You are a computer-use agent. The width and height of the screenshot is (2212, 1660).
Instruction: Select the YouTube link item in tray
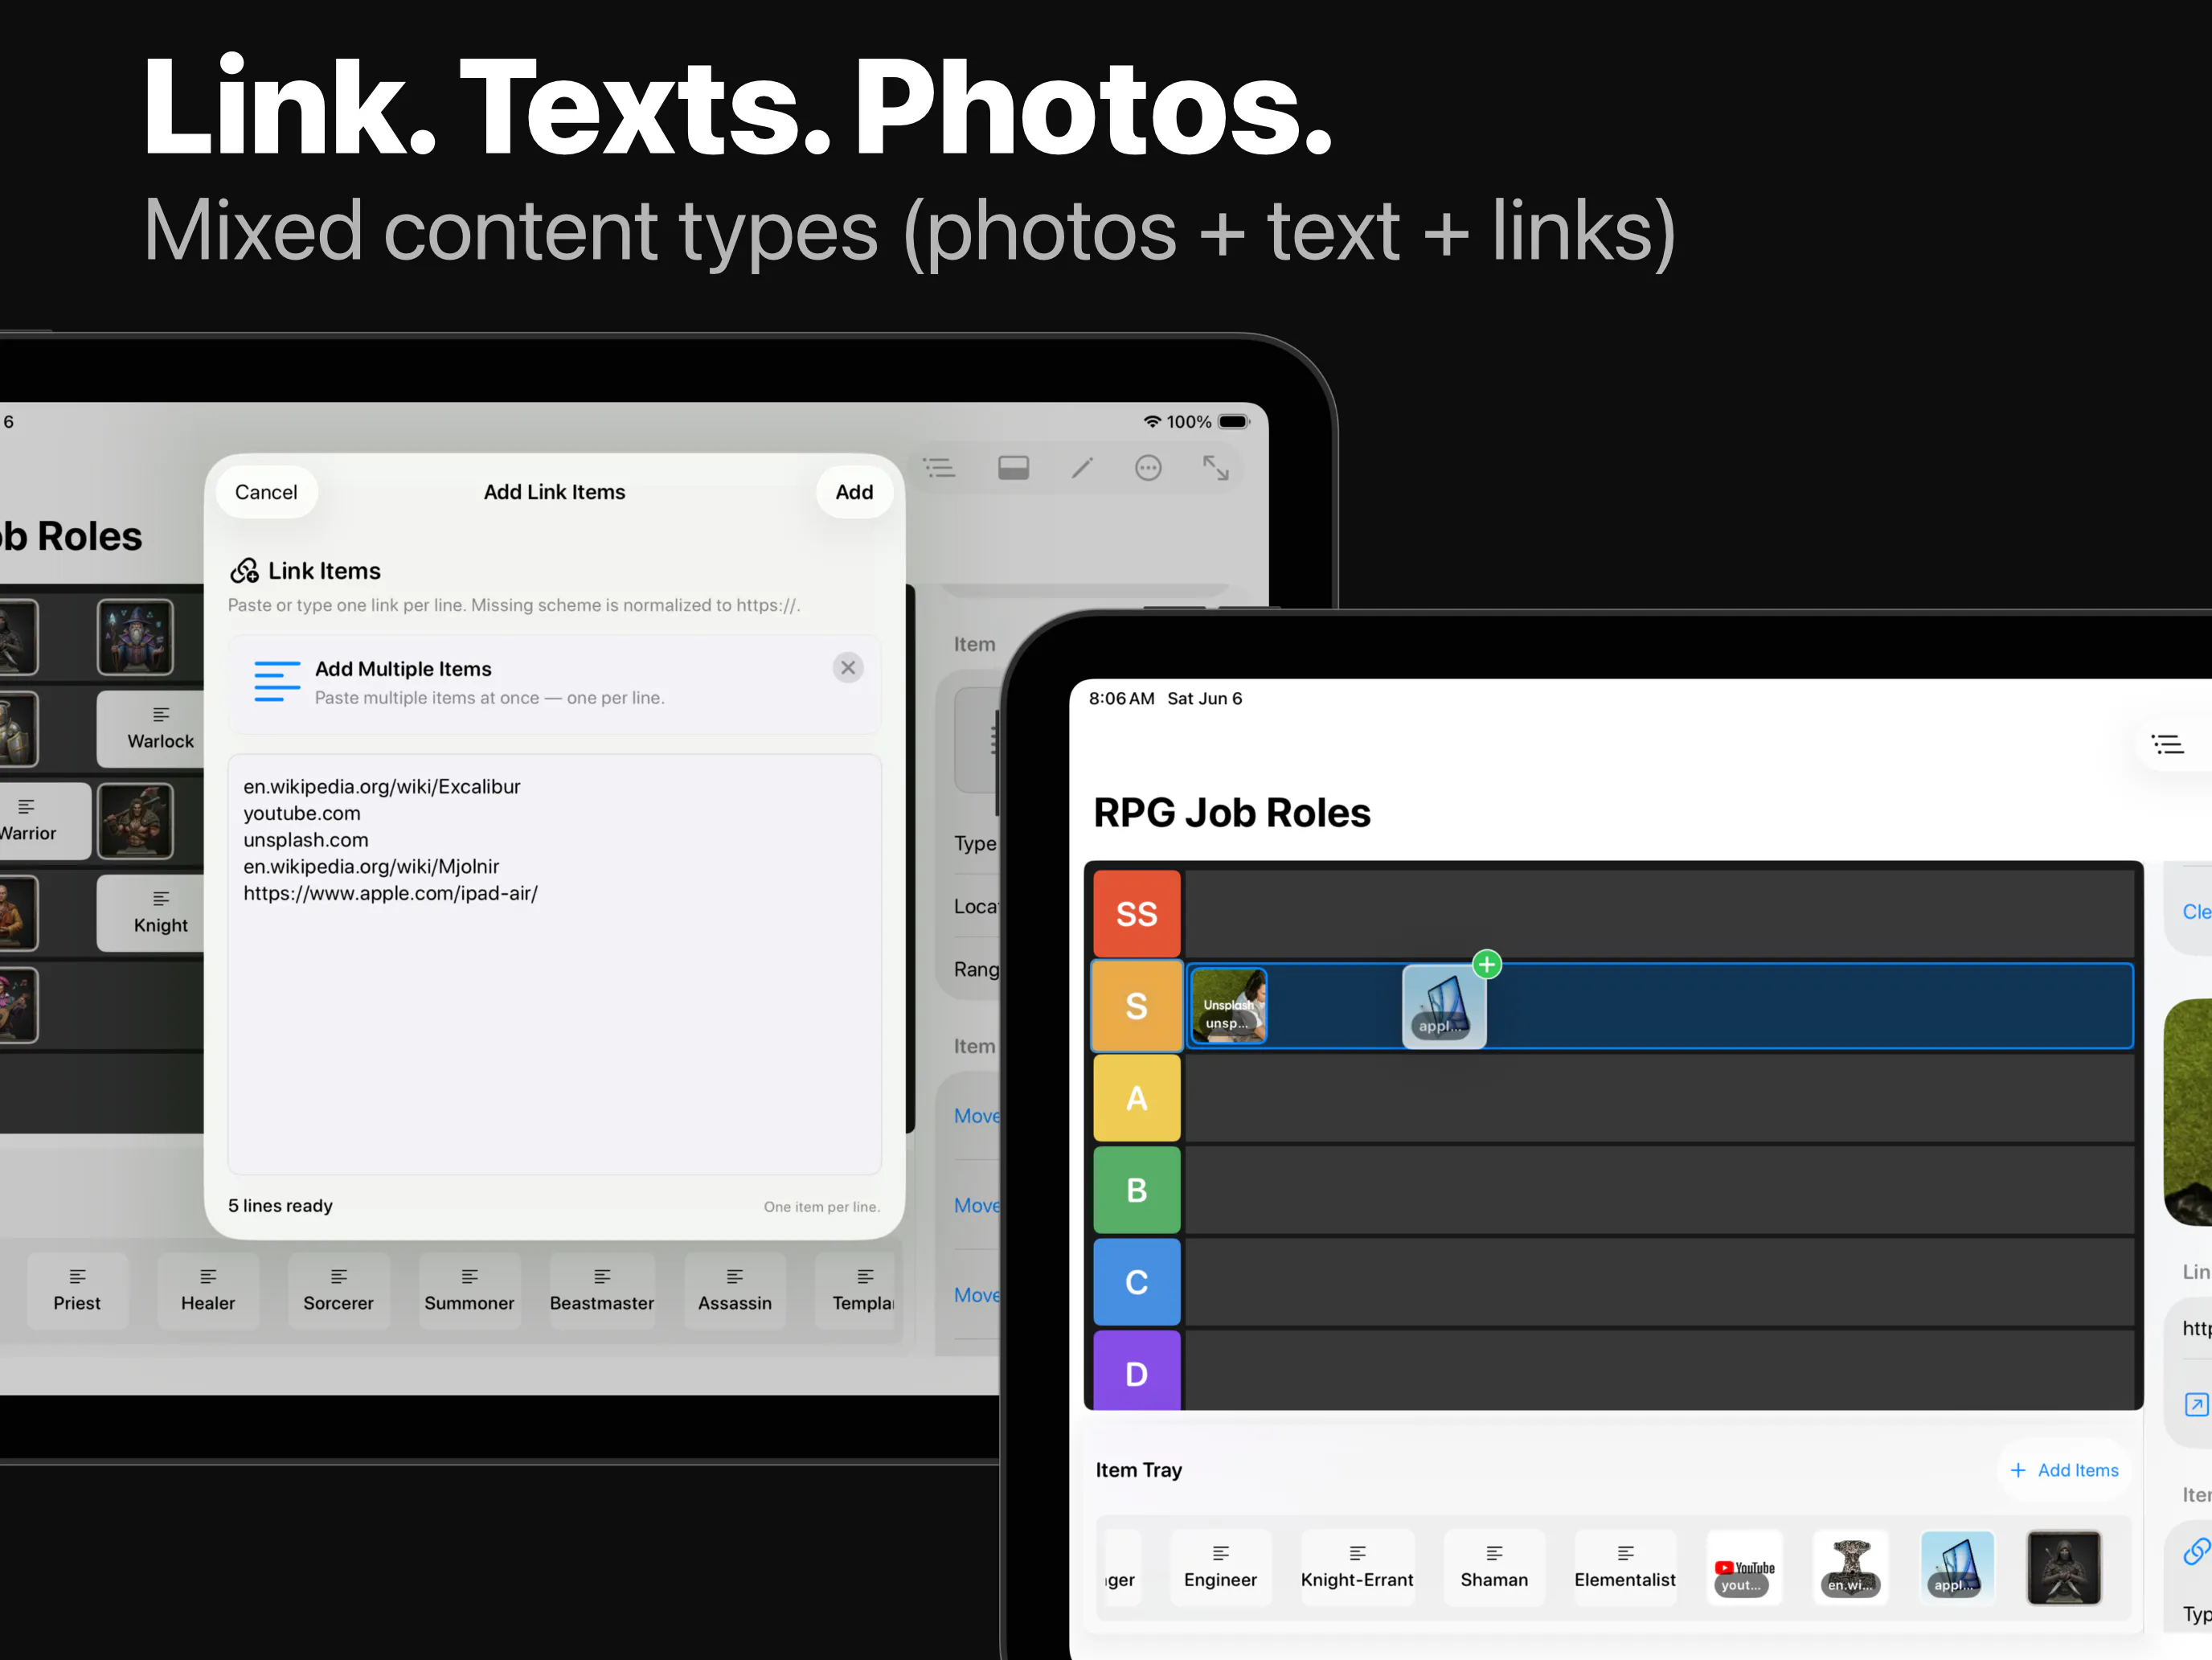point(1744,1567)
